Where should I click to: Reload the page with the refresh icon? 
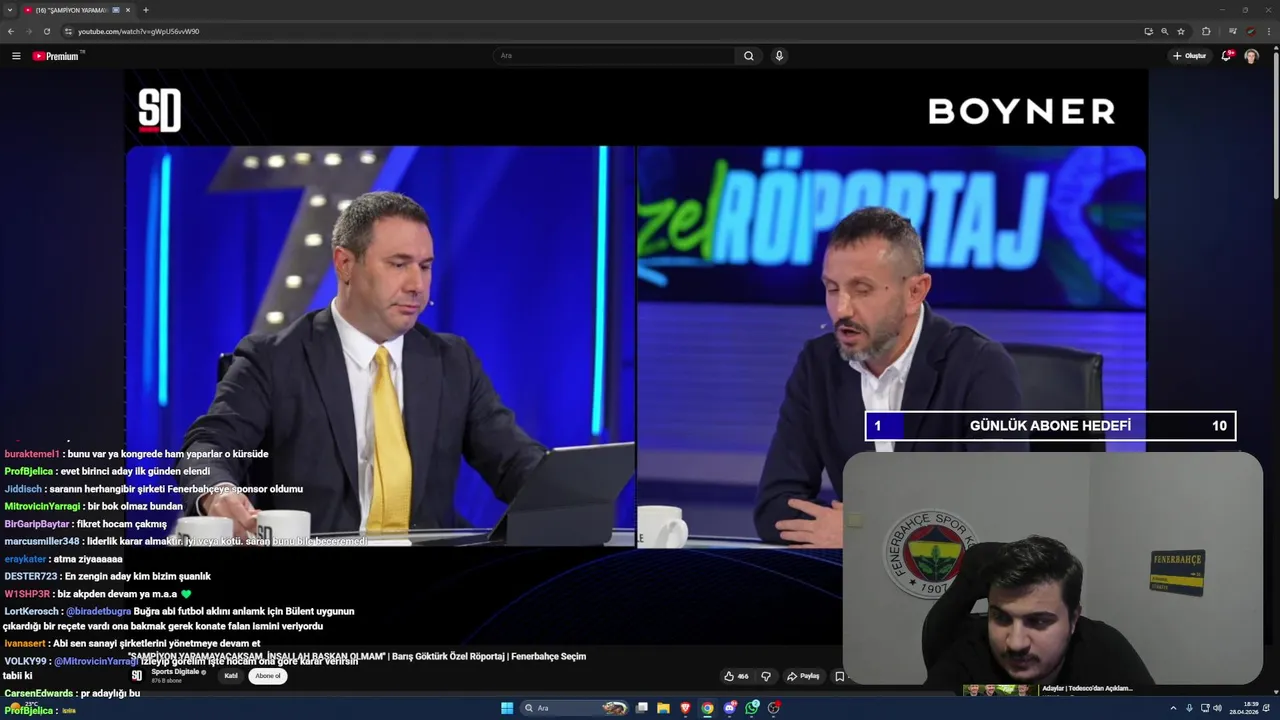click(x=46, y=31)
